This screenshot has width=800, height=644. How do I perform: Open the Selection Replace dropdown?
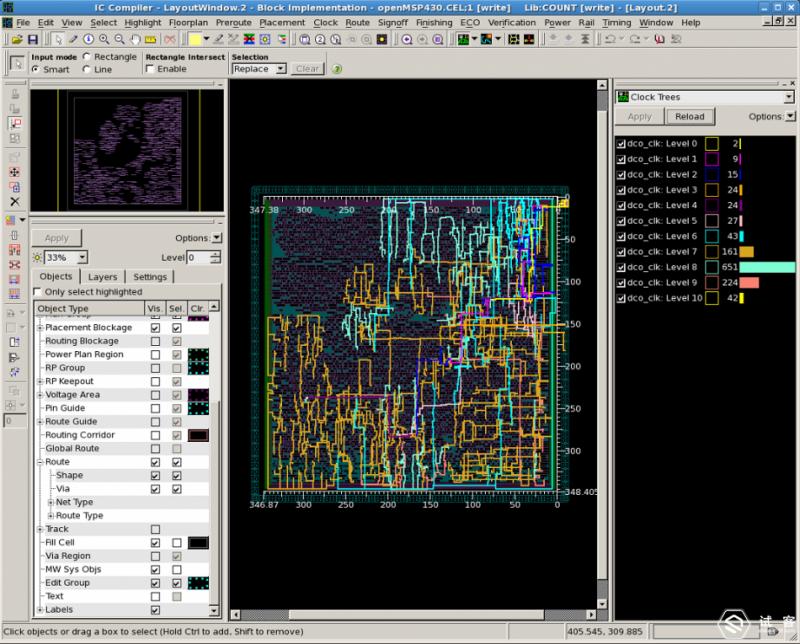pyautogui.click(x=281, y=69)
